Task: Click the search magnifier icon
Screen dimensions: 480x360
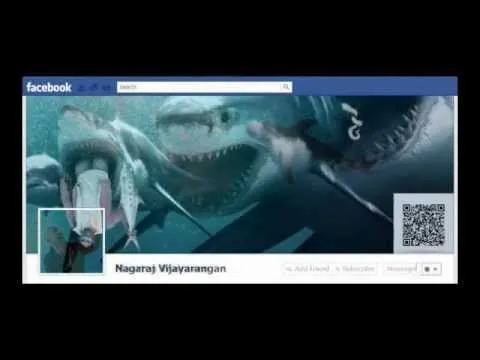Action: point(286,87)
